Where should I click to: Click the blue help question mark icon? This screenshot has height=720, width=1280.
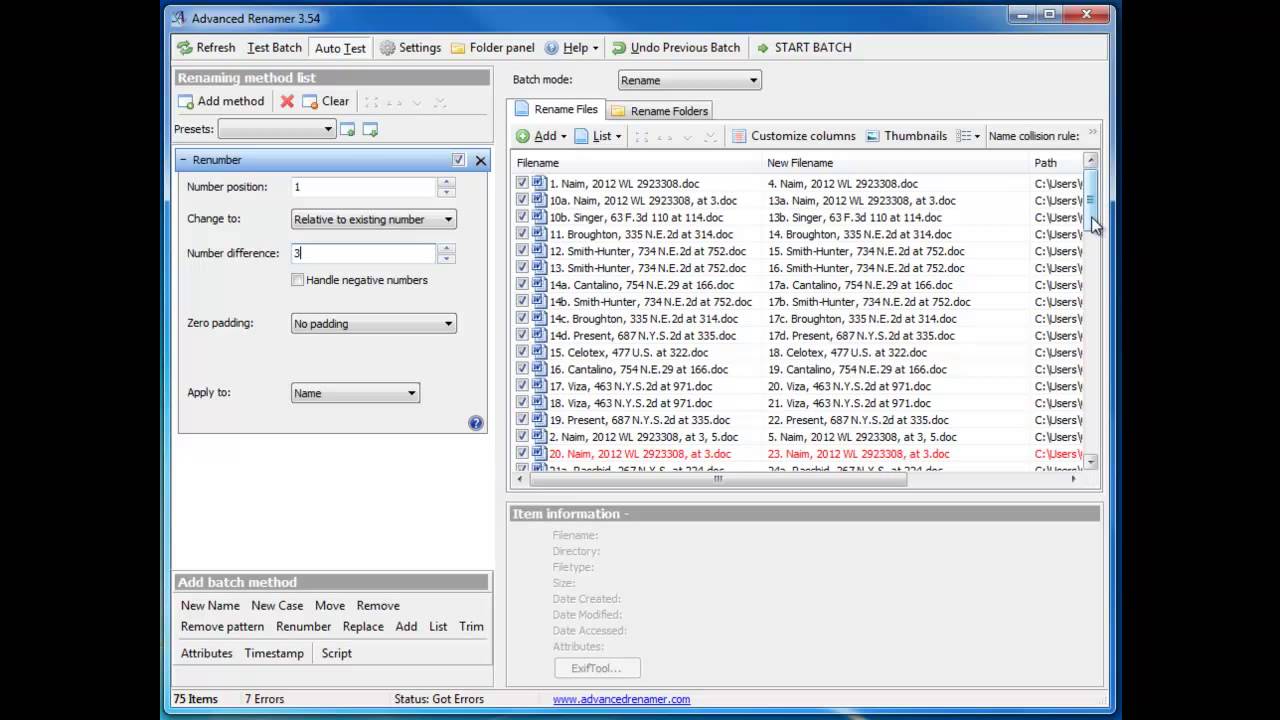click(476, 423)
